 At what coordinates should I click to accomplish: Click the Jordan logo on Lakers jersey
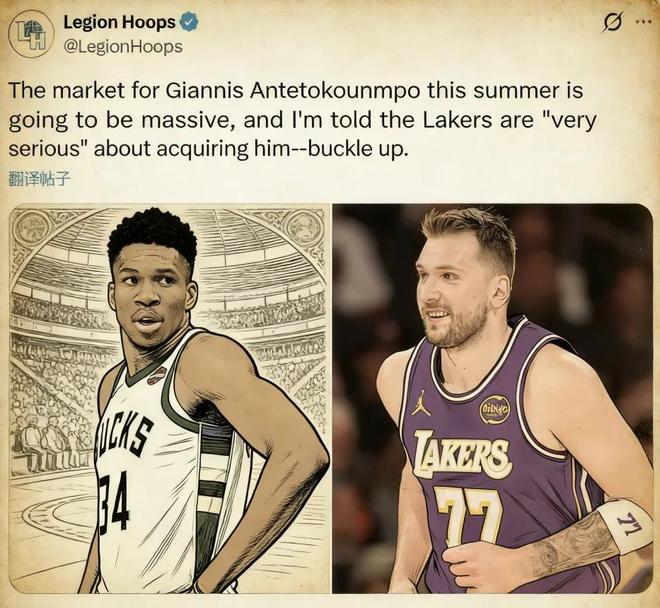pyautogui.click(x=421, y=403)
